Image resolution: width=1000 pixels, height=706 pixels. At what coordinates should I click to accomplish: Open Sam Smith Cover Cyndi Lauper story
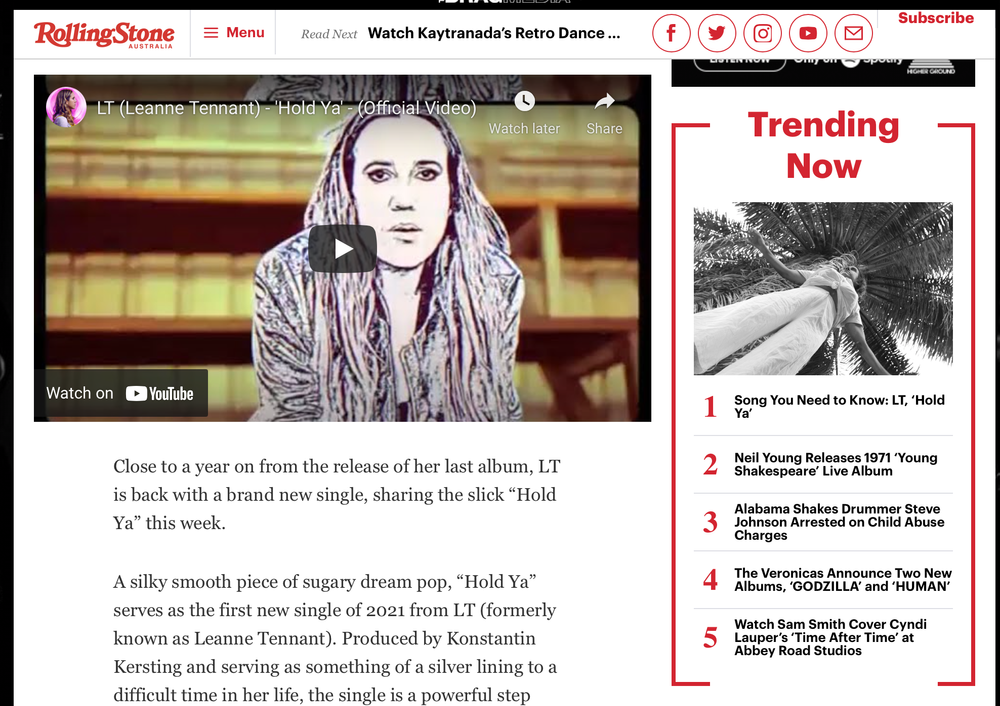[x=830, y=637]
